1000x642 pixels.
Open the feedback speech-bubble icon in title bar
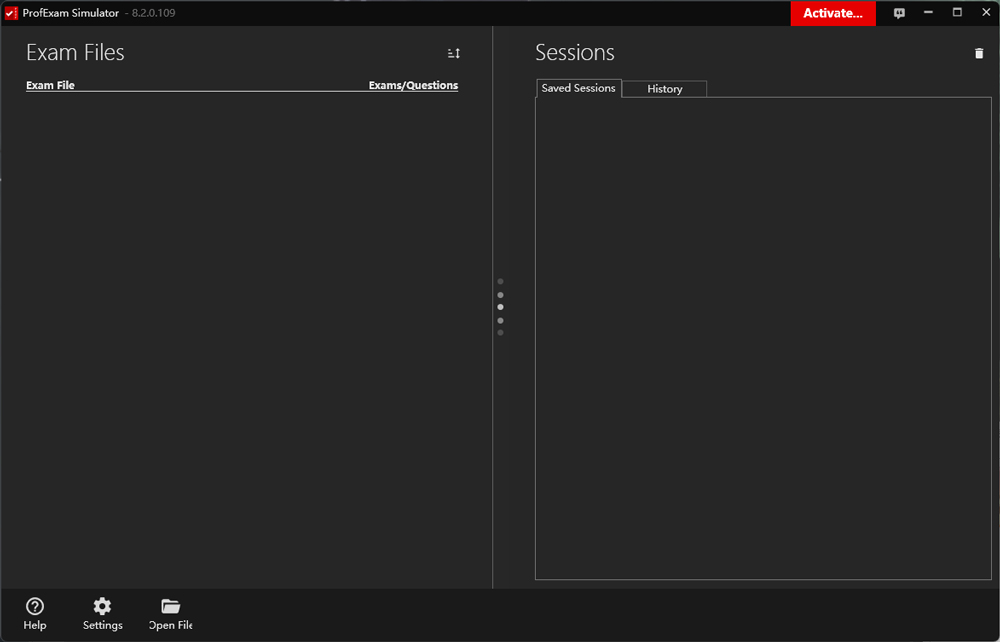[x=899, y=13]
